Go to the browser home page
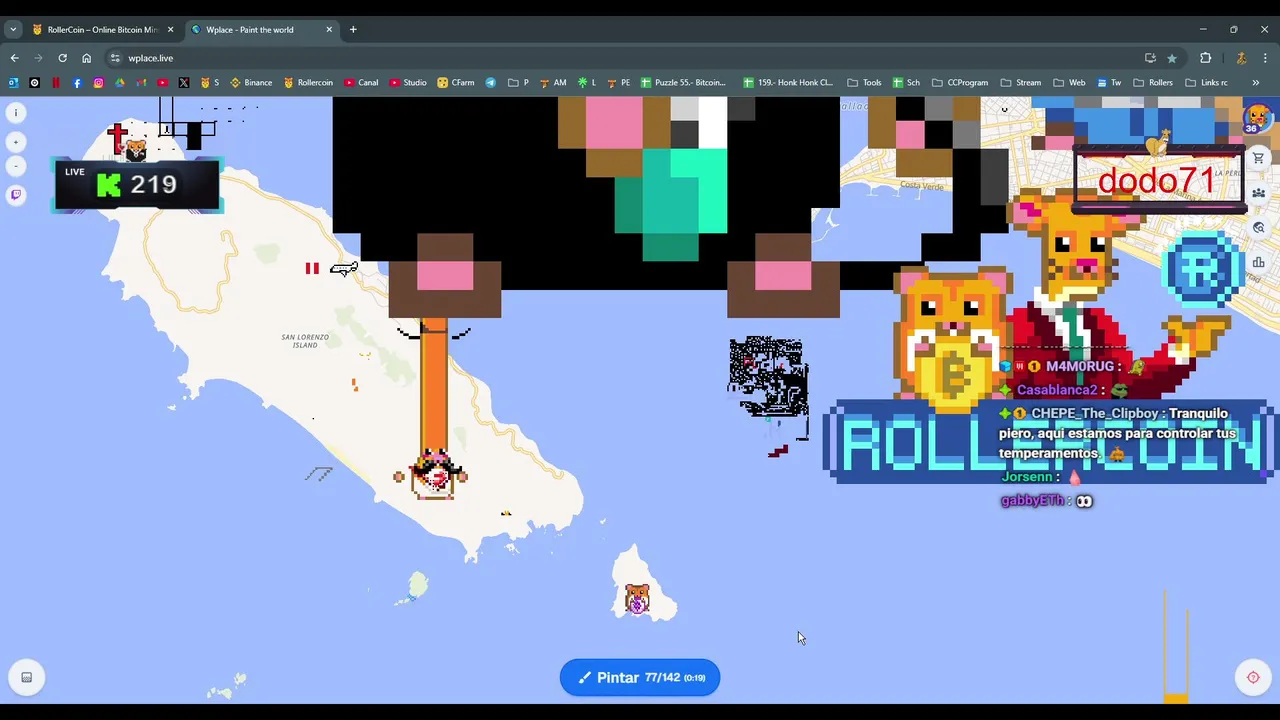This screenshot has width=1280, height=720. coord(86,58)
